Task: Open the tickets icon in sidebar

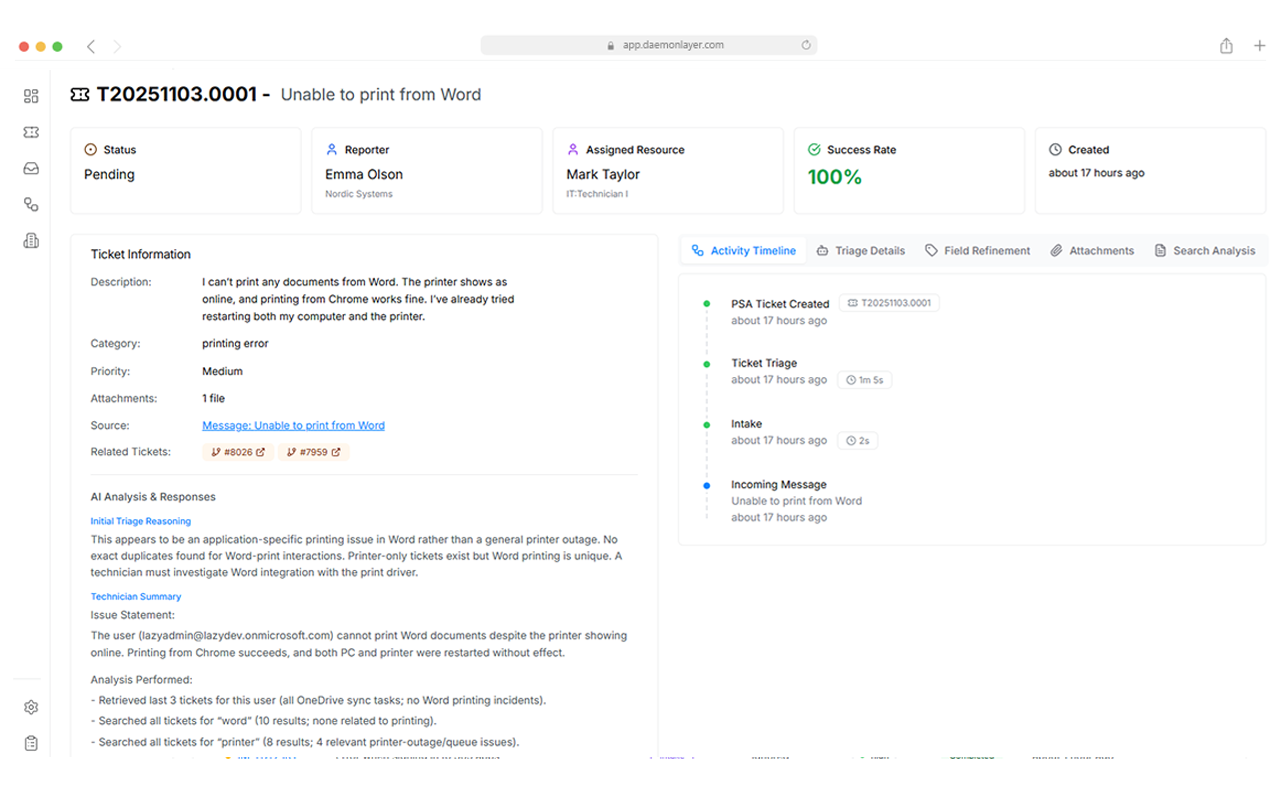Action: 31,132
